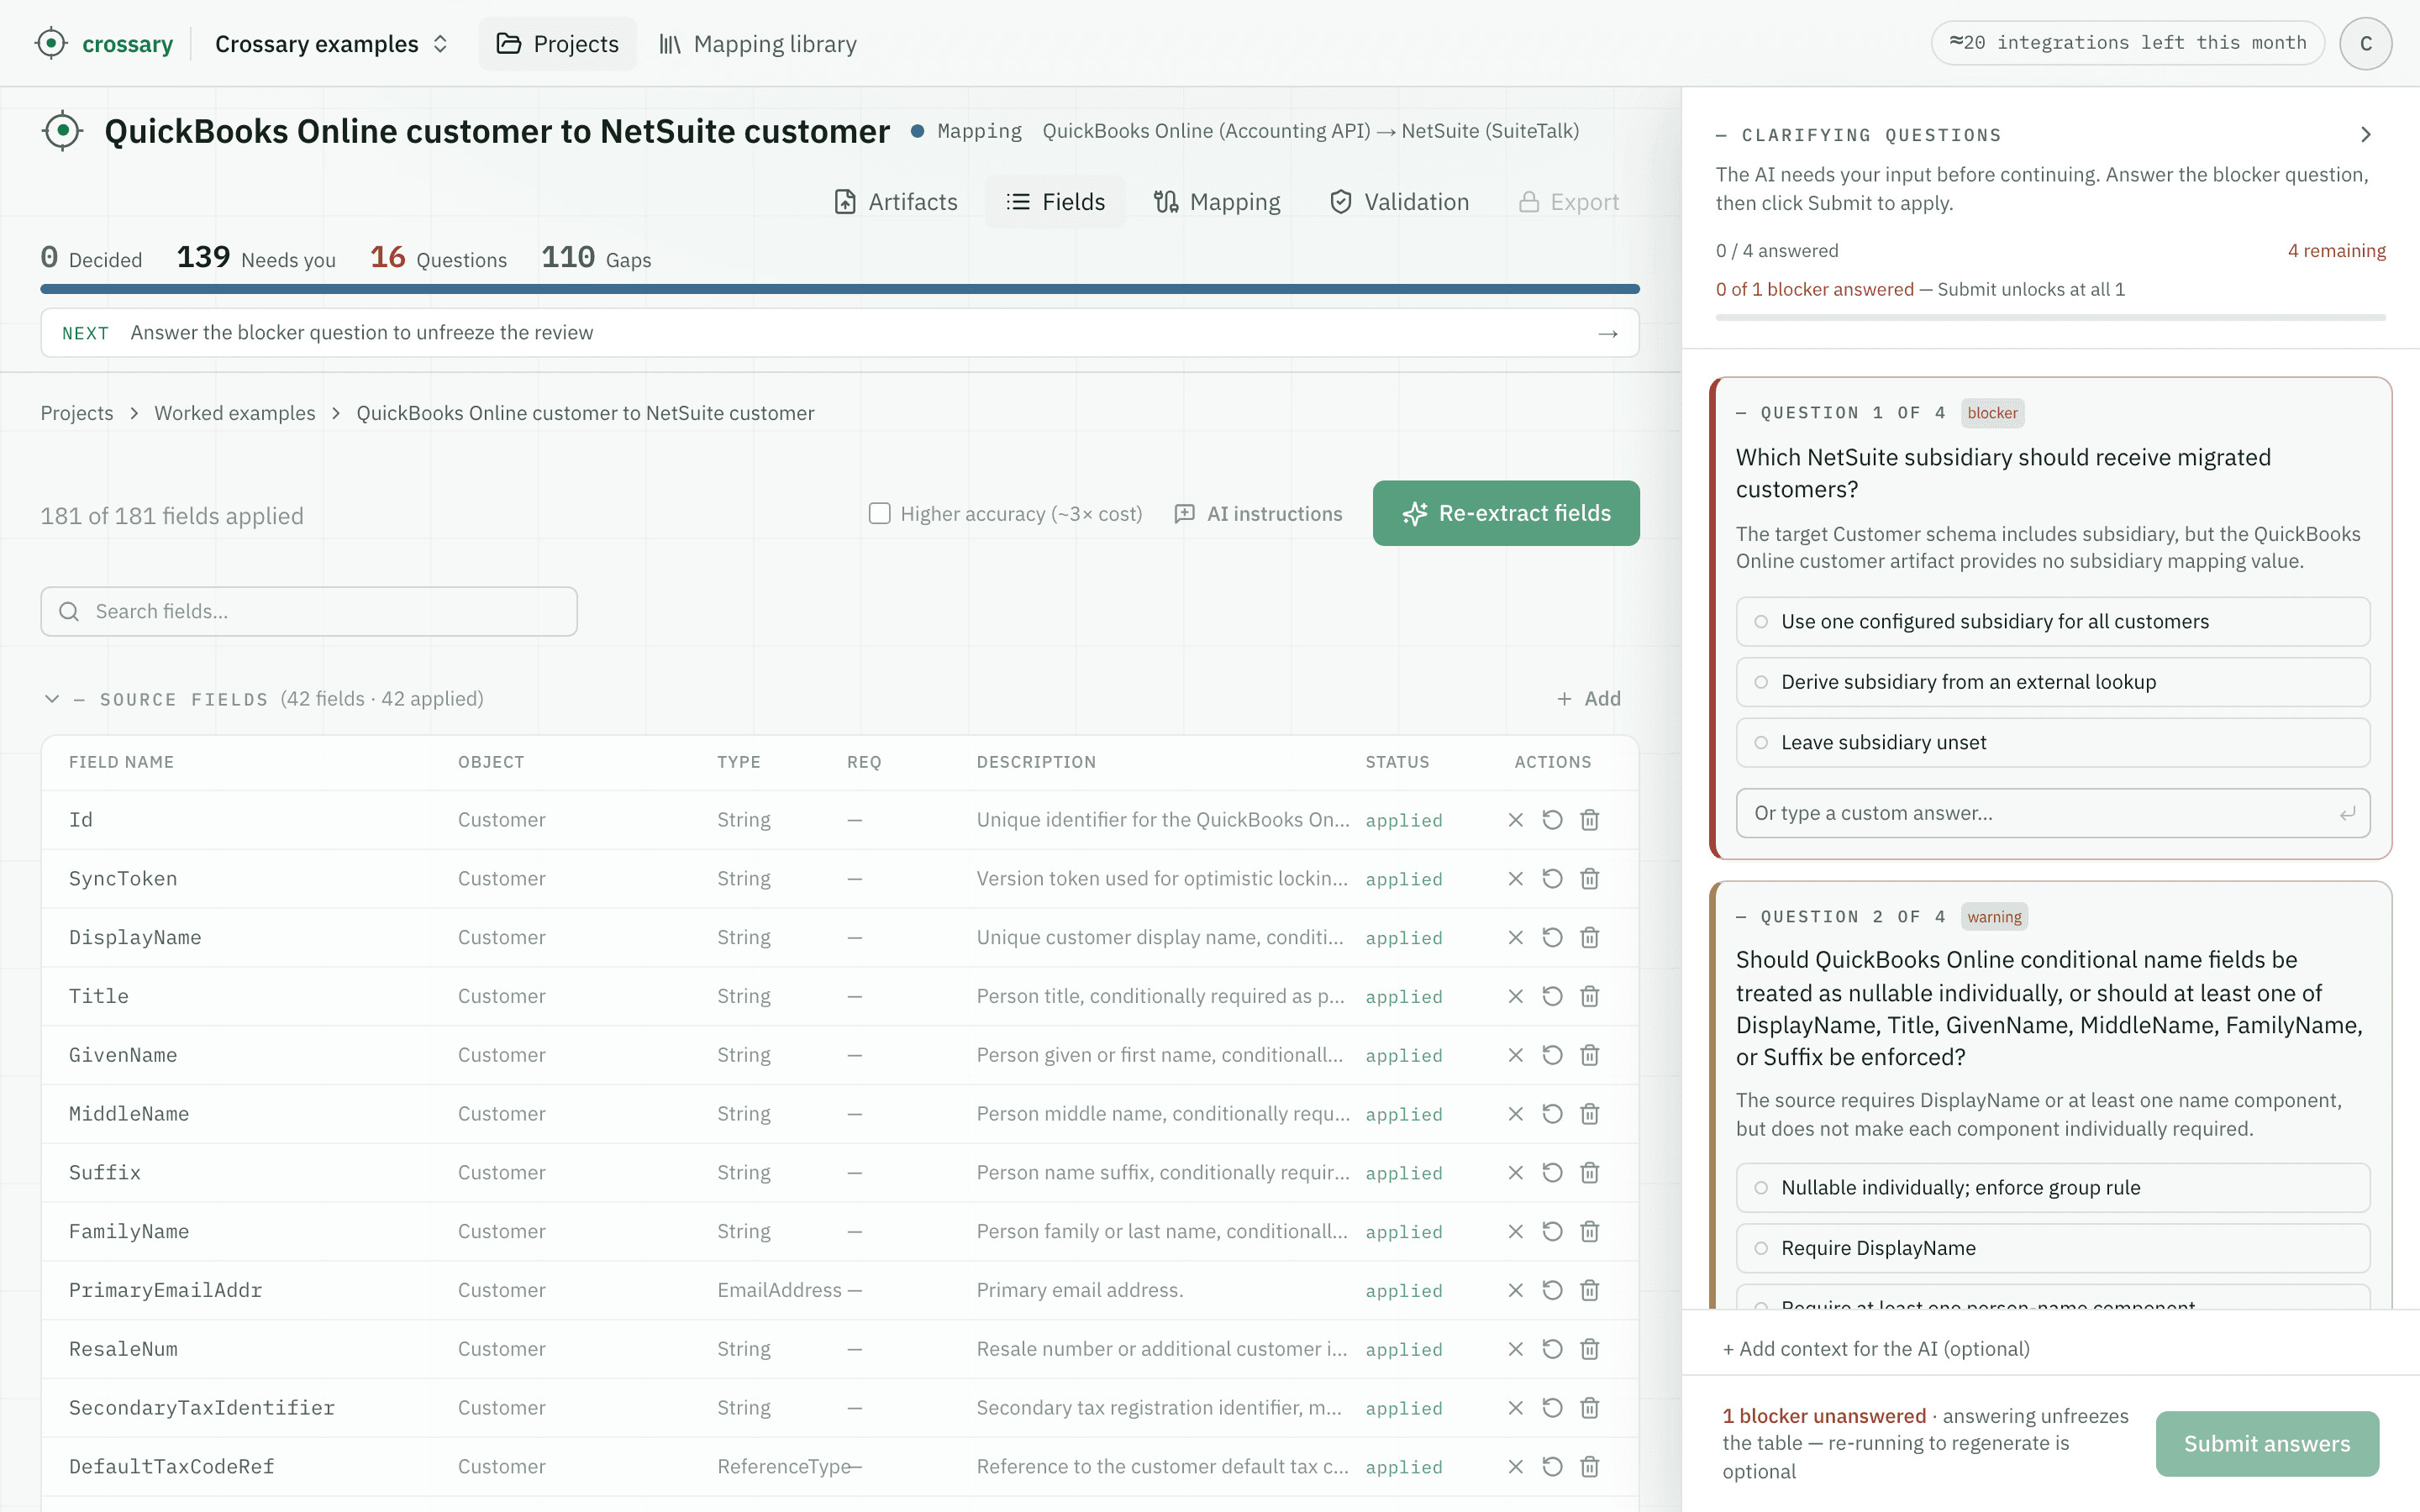Click the 16 Questions counter
Screen dimensions: 2420x1512
pos(438,258)
